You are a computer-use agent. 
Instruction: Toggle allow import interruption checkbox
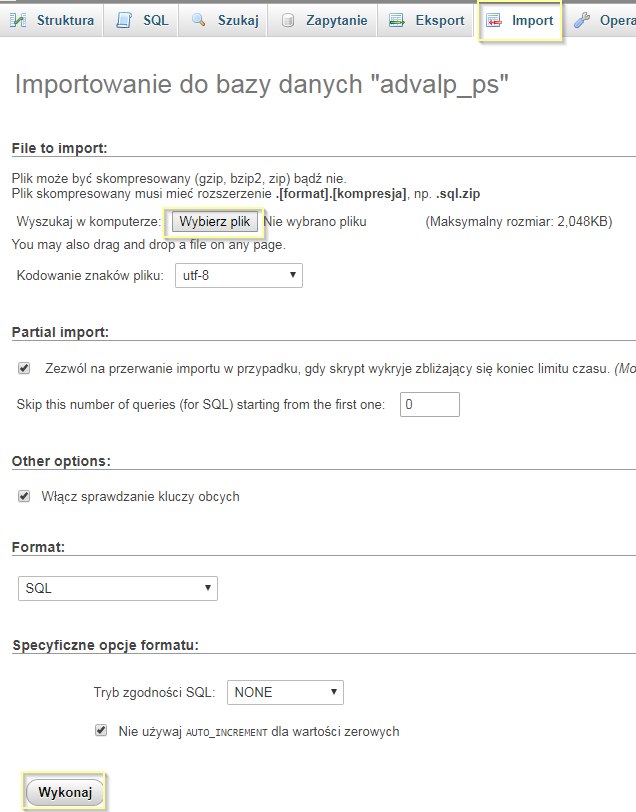point(24,368)
